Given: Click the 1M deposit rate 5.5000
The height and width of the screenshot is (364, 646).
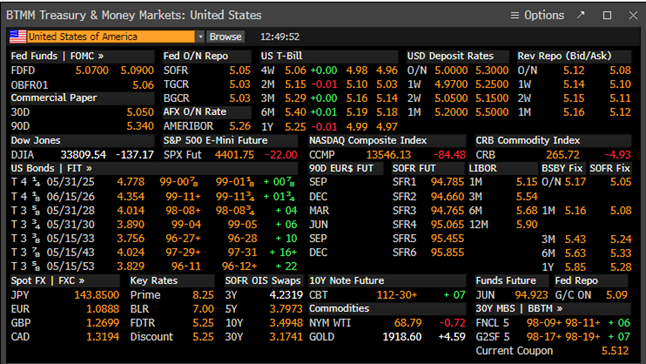Looking at the screenshot, I should click(x=492, y=112).
